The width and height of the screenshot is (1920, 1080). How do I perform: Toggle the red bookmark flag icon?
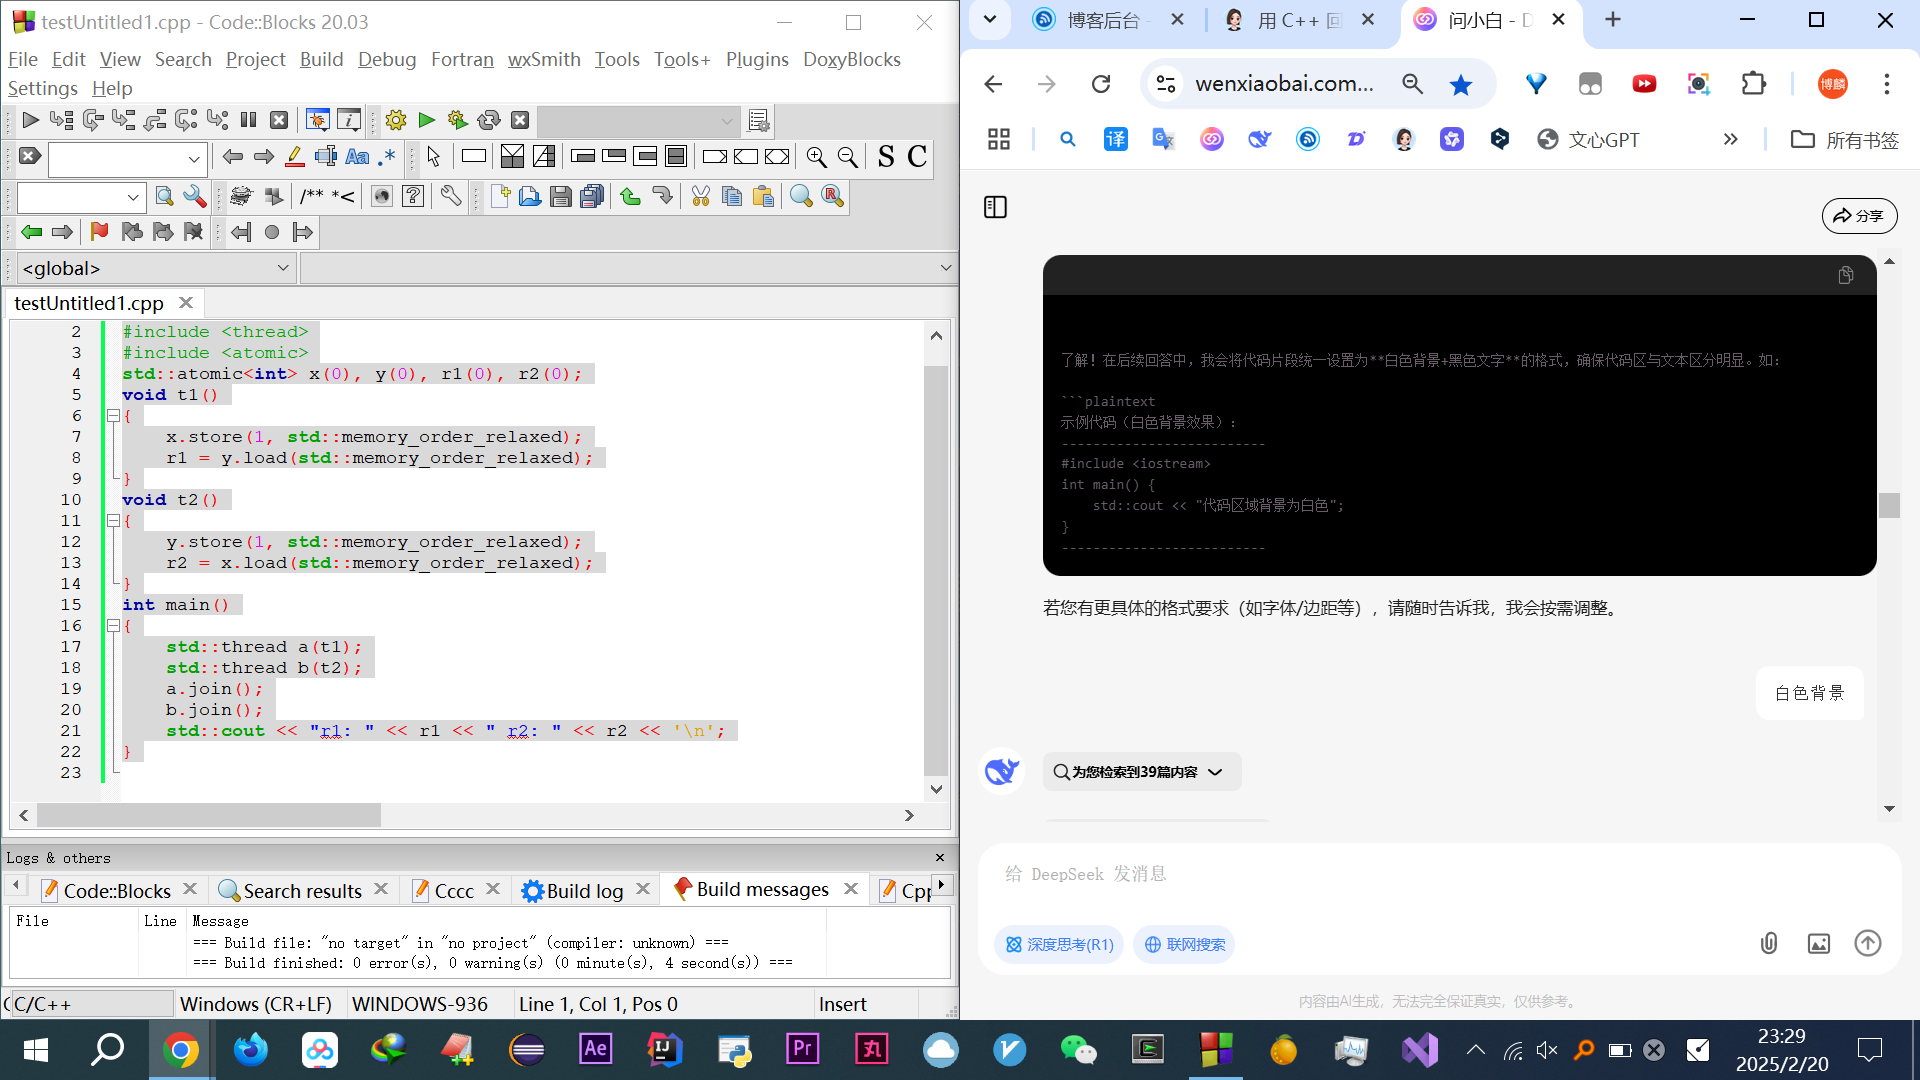point(99,232)
